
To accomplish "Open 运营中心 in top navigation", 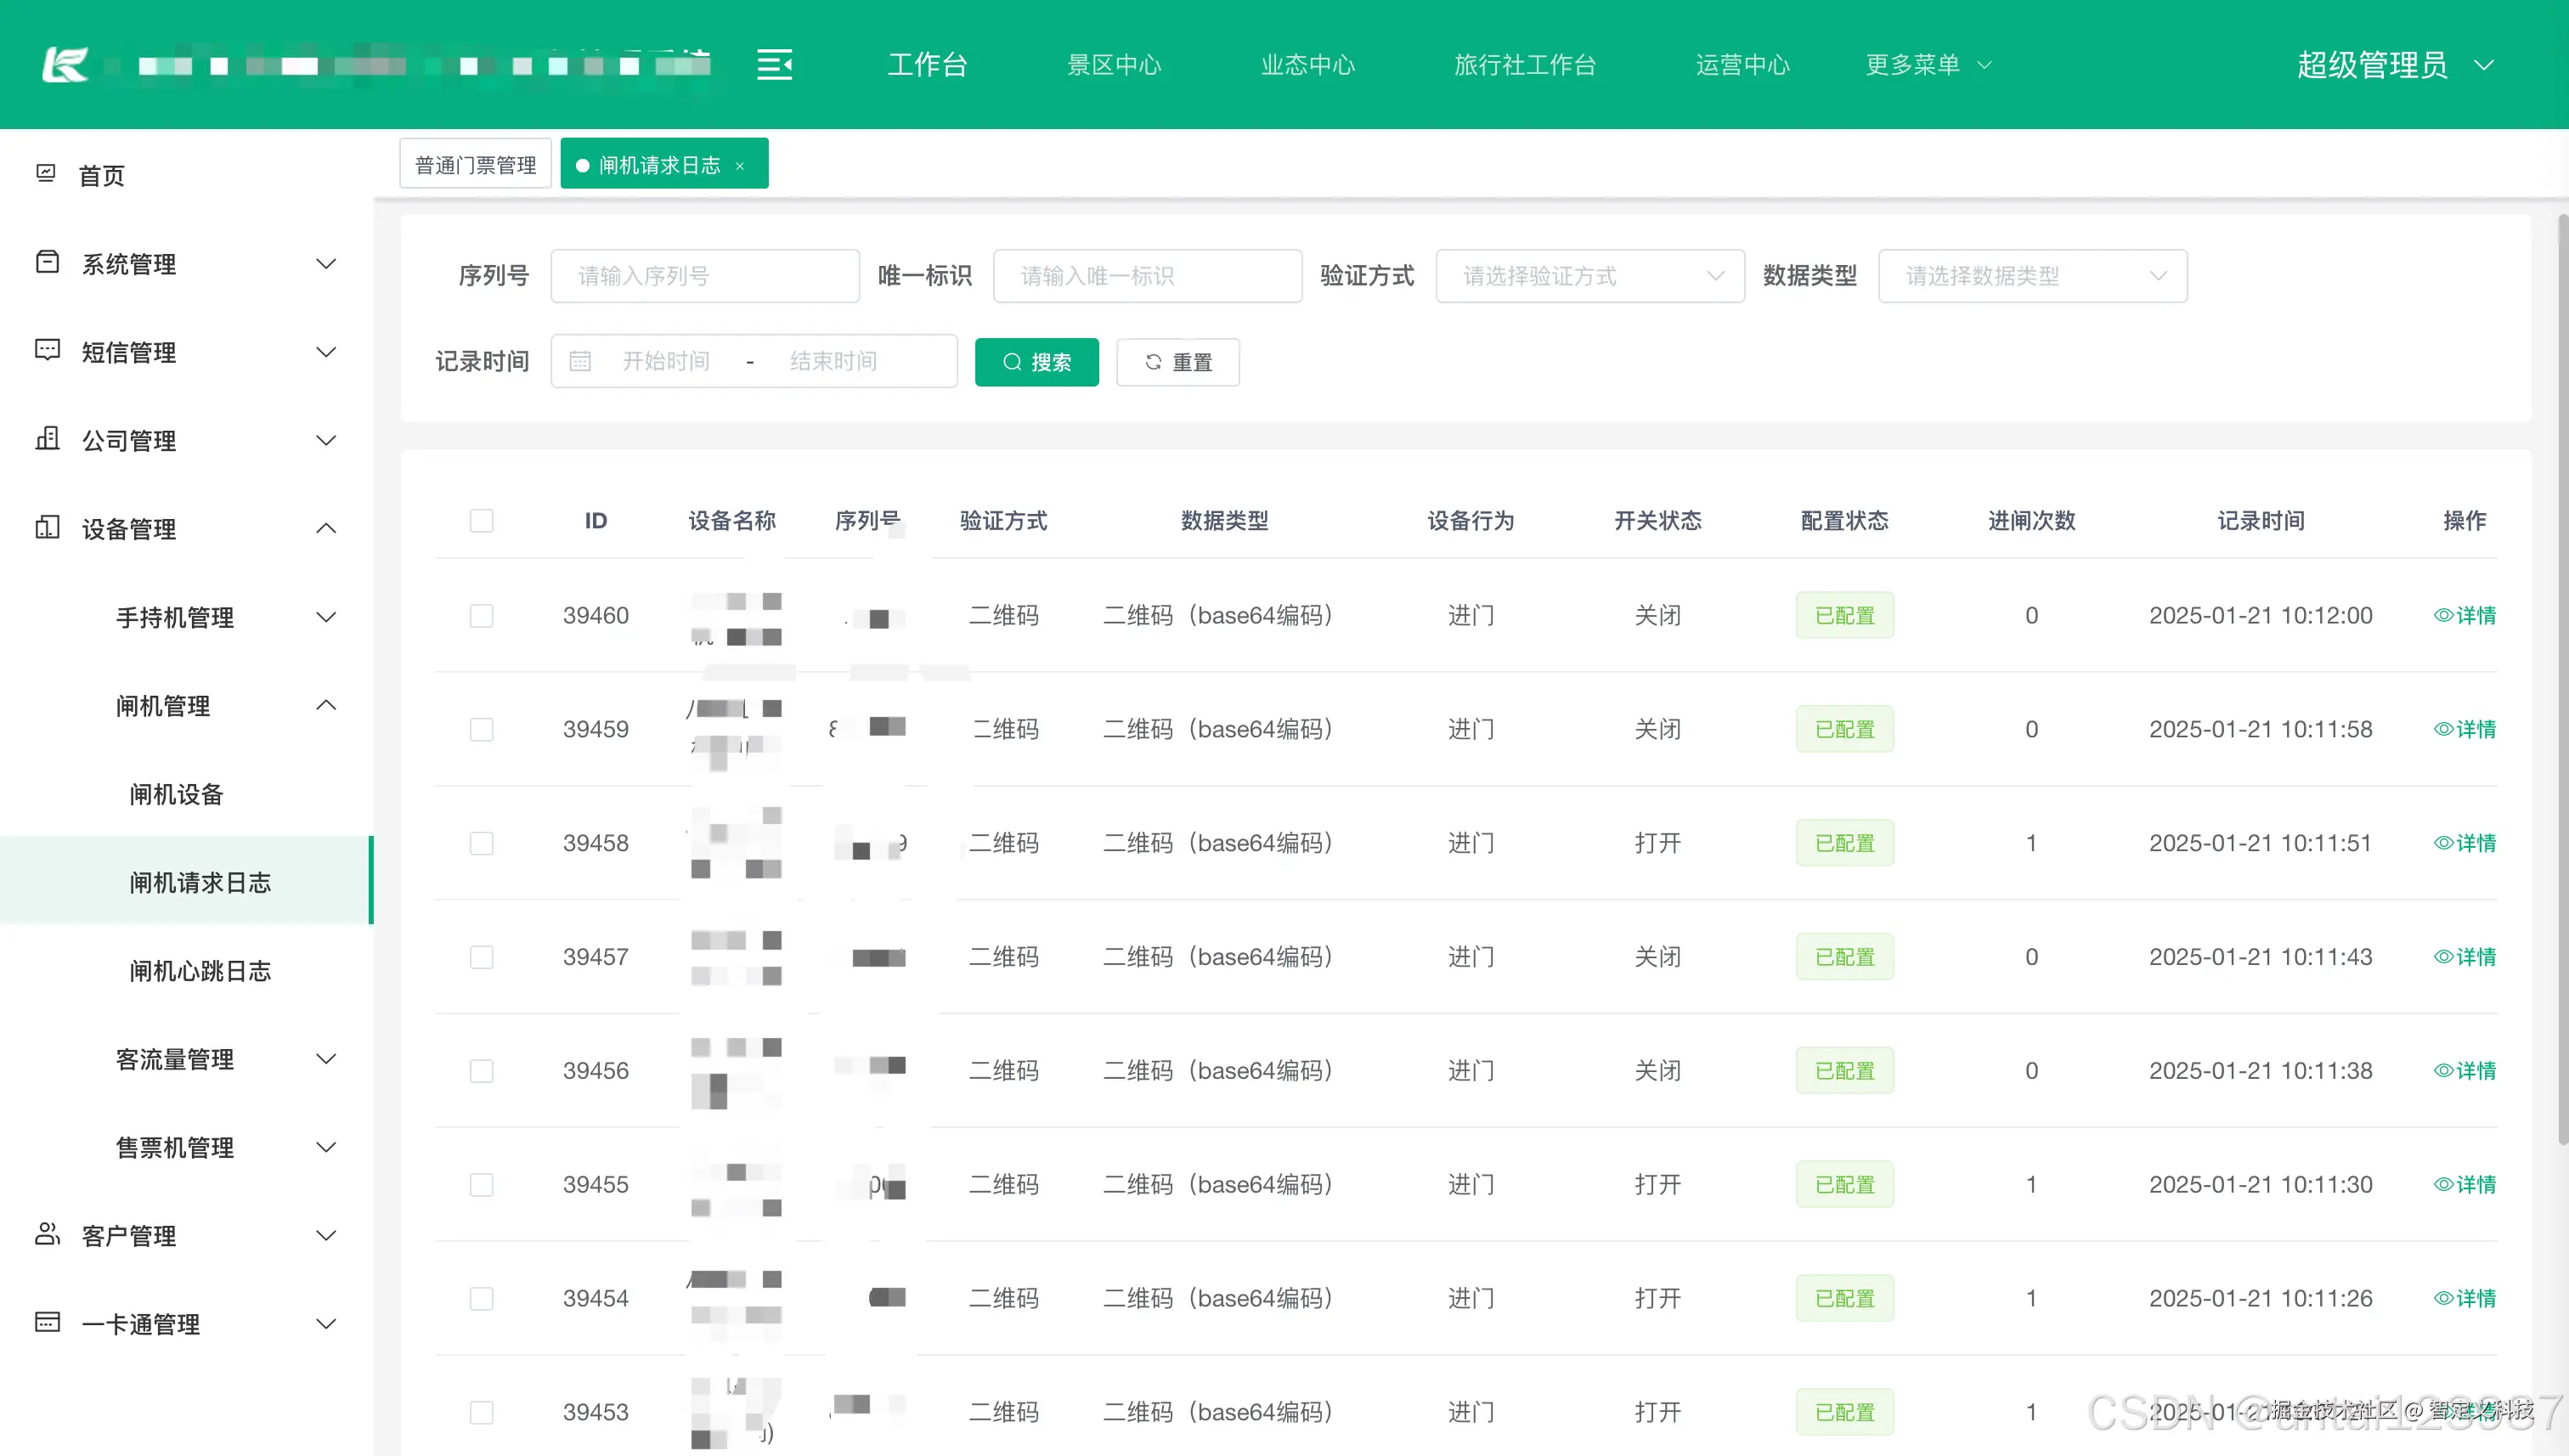I will (1742, 65).
